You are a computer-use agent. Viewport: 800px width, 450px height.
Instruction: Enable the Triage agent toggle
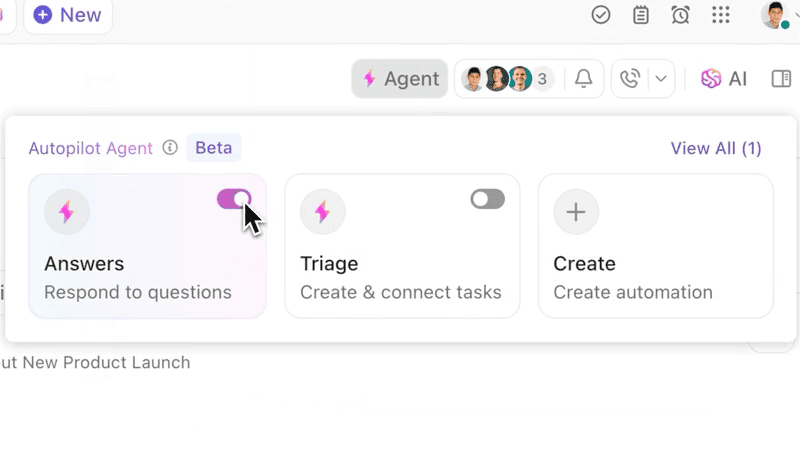488,199
